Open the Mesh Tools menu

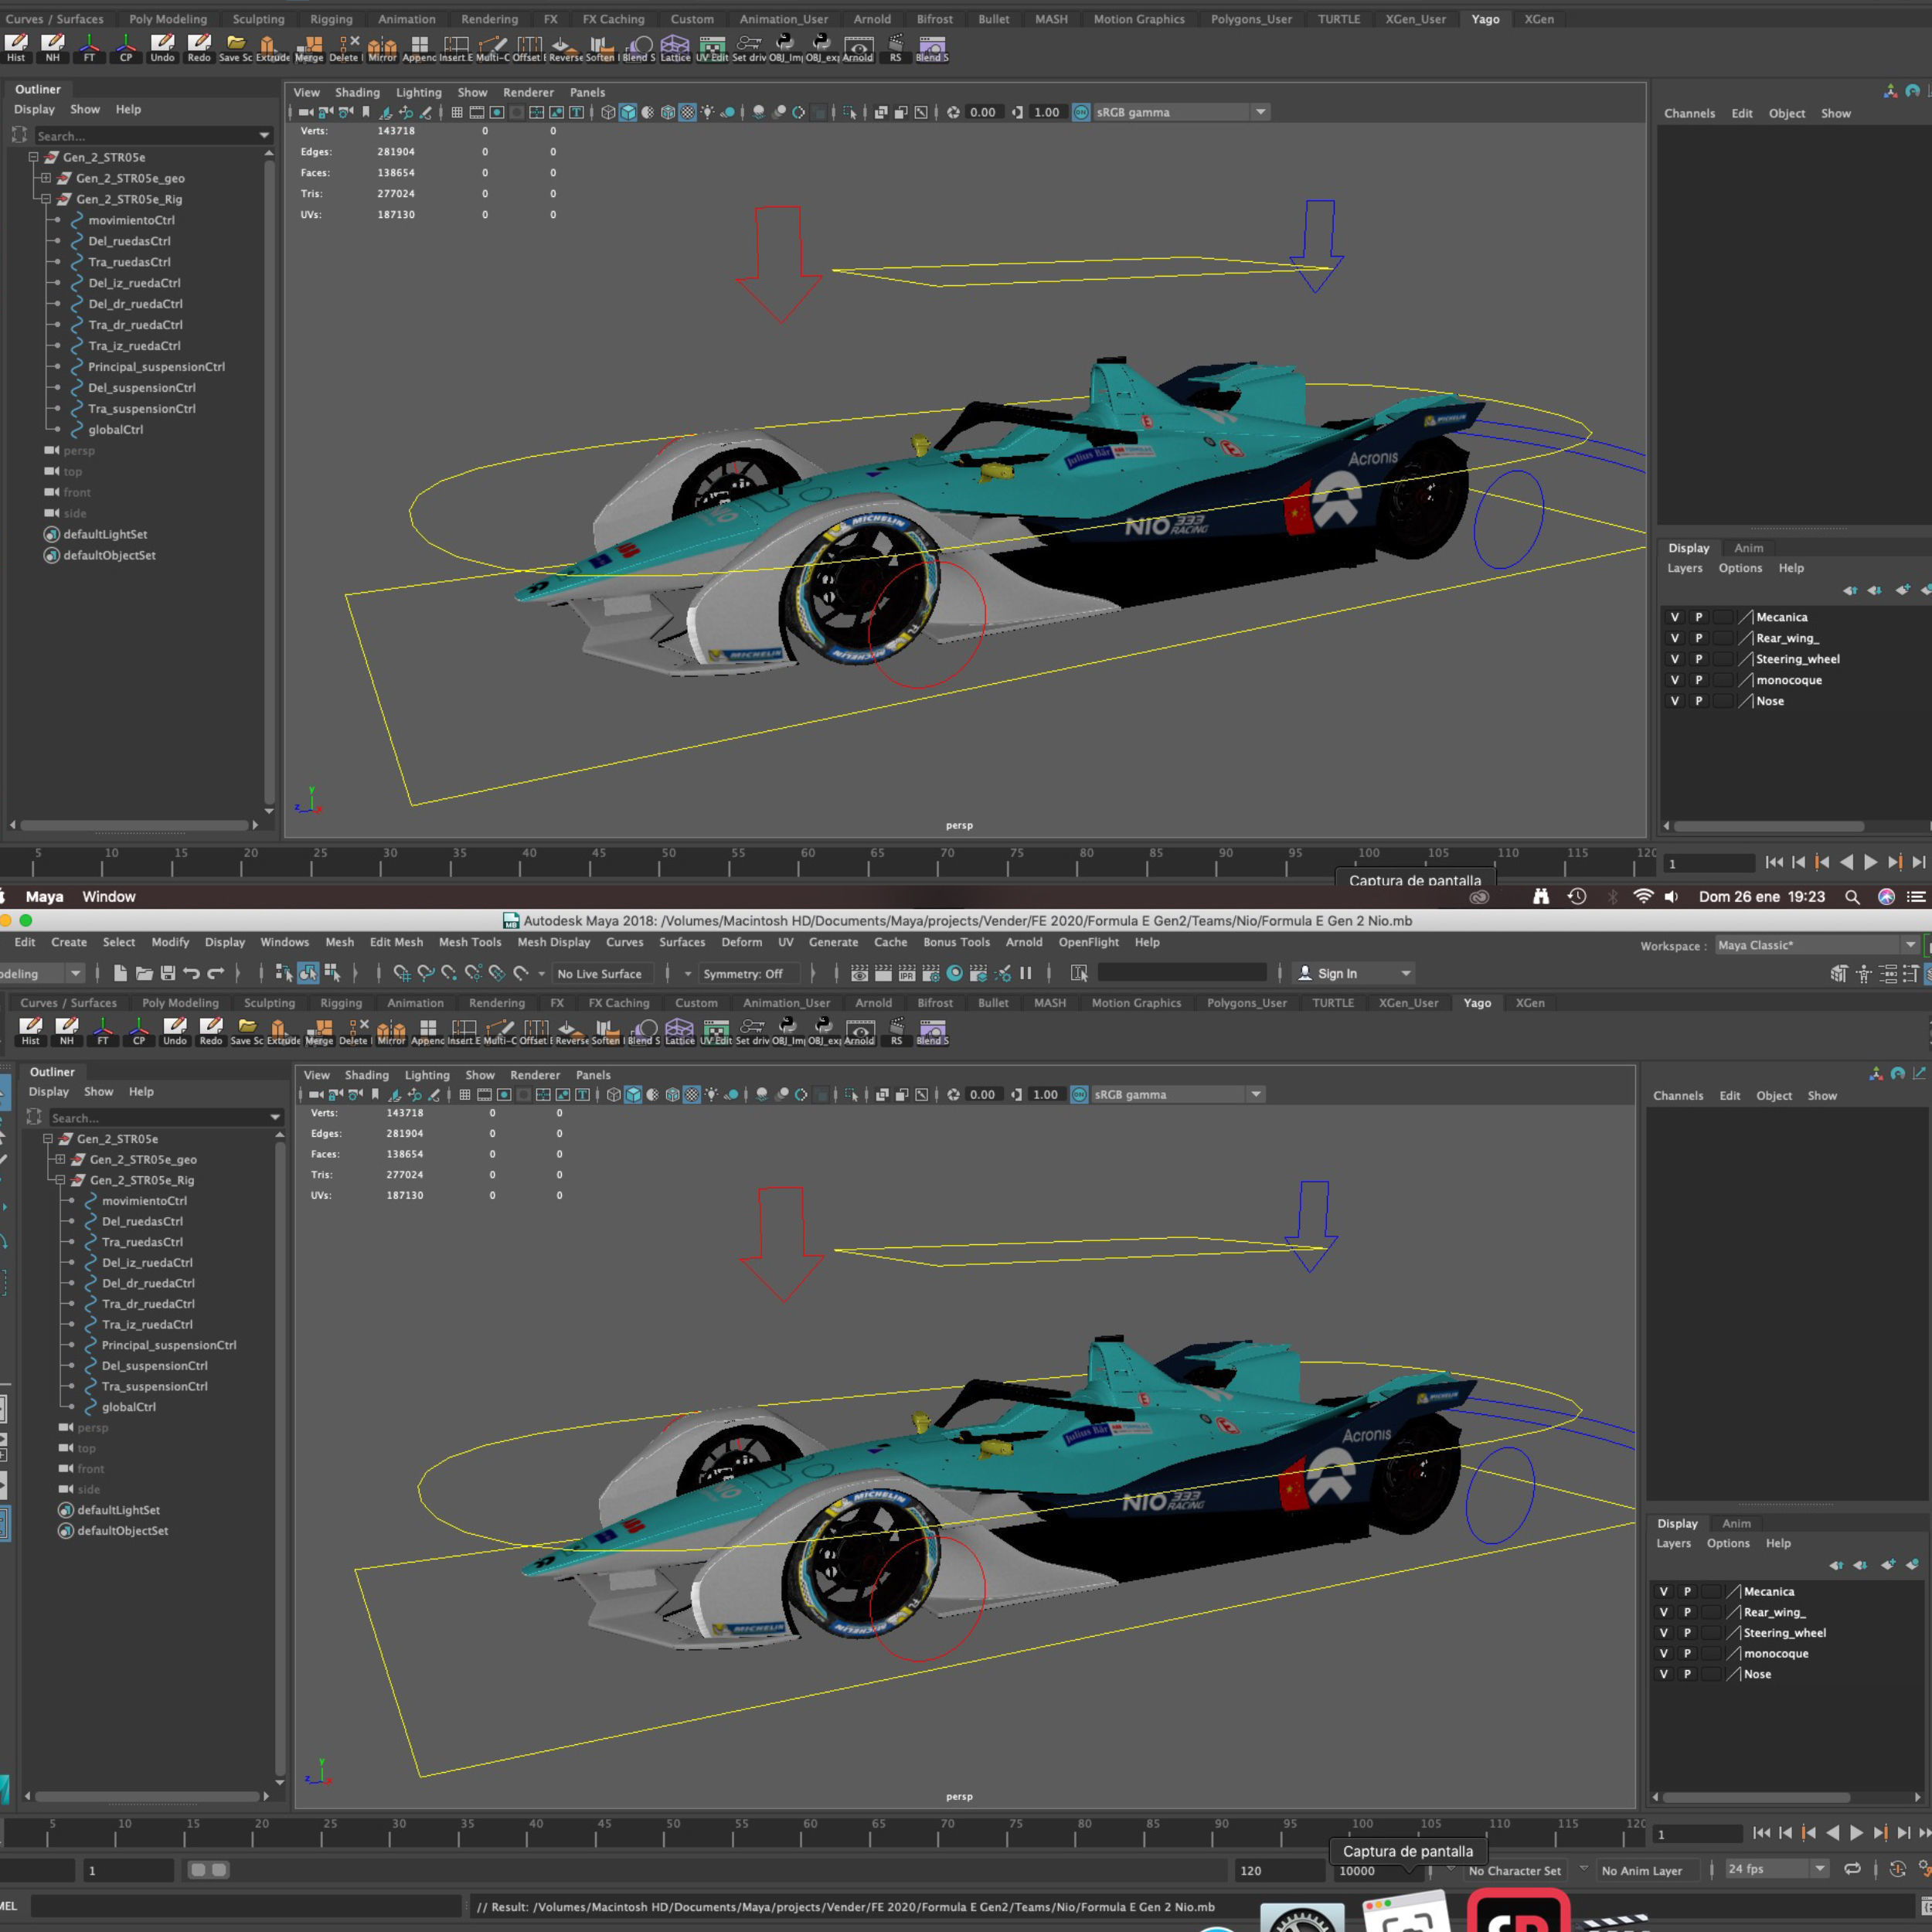click(470, 942)
